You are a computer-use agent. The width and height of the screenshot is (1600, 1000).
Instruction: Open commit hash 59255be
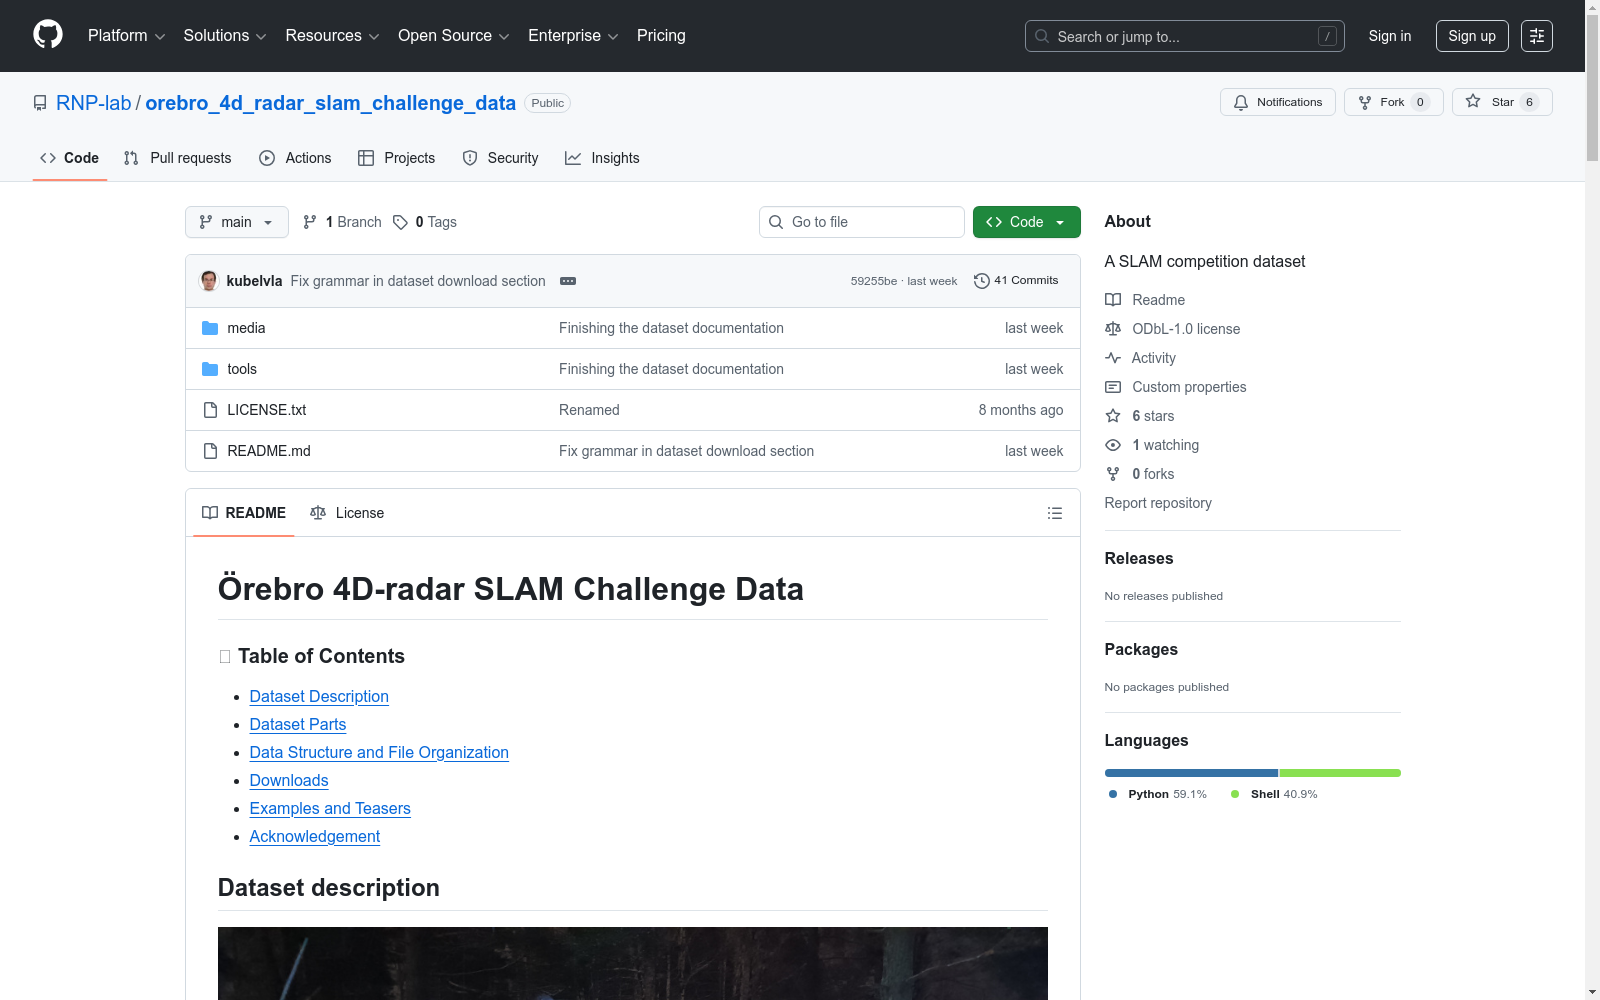(x=874, y=281)
